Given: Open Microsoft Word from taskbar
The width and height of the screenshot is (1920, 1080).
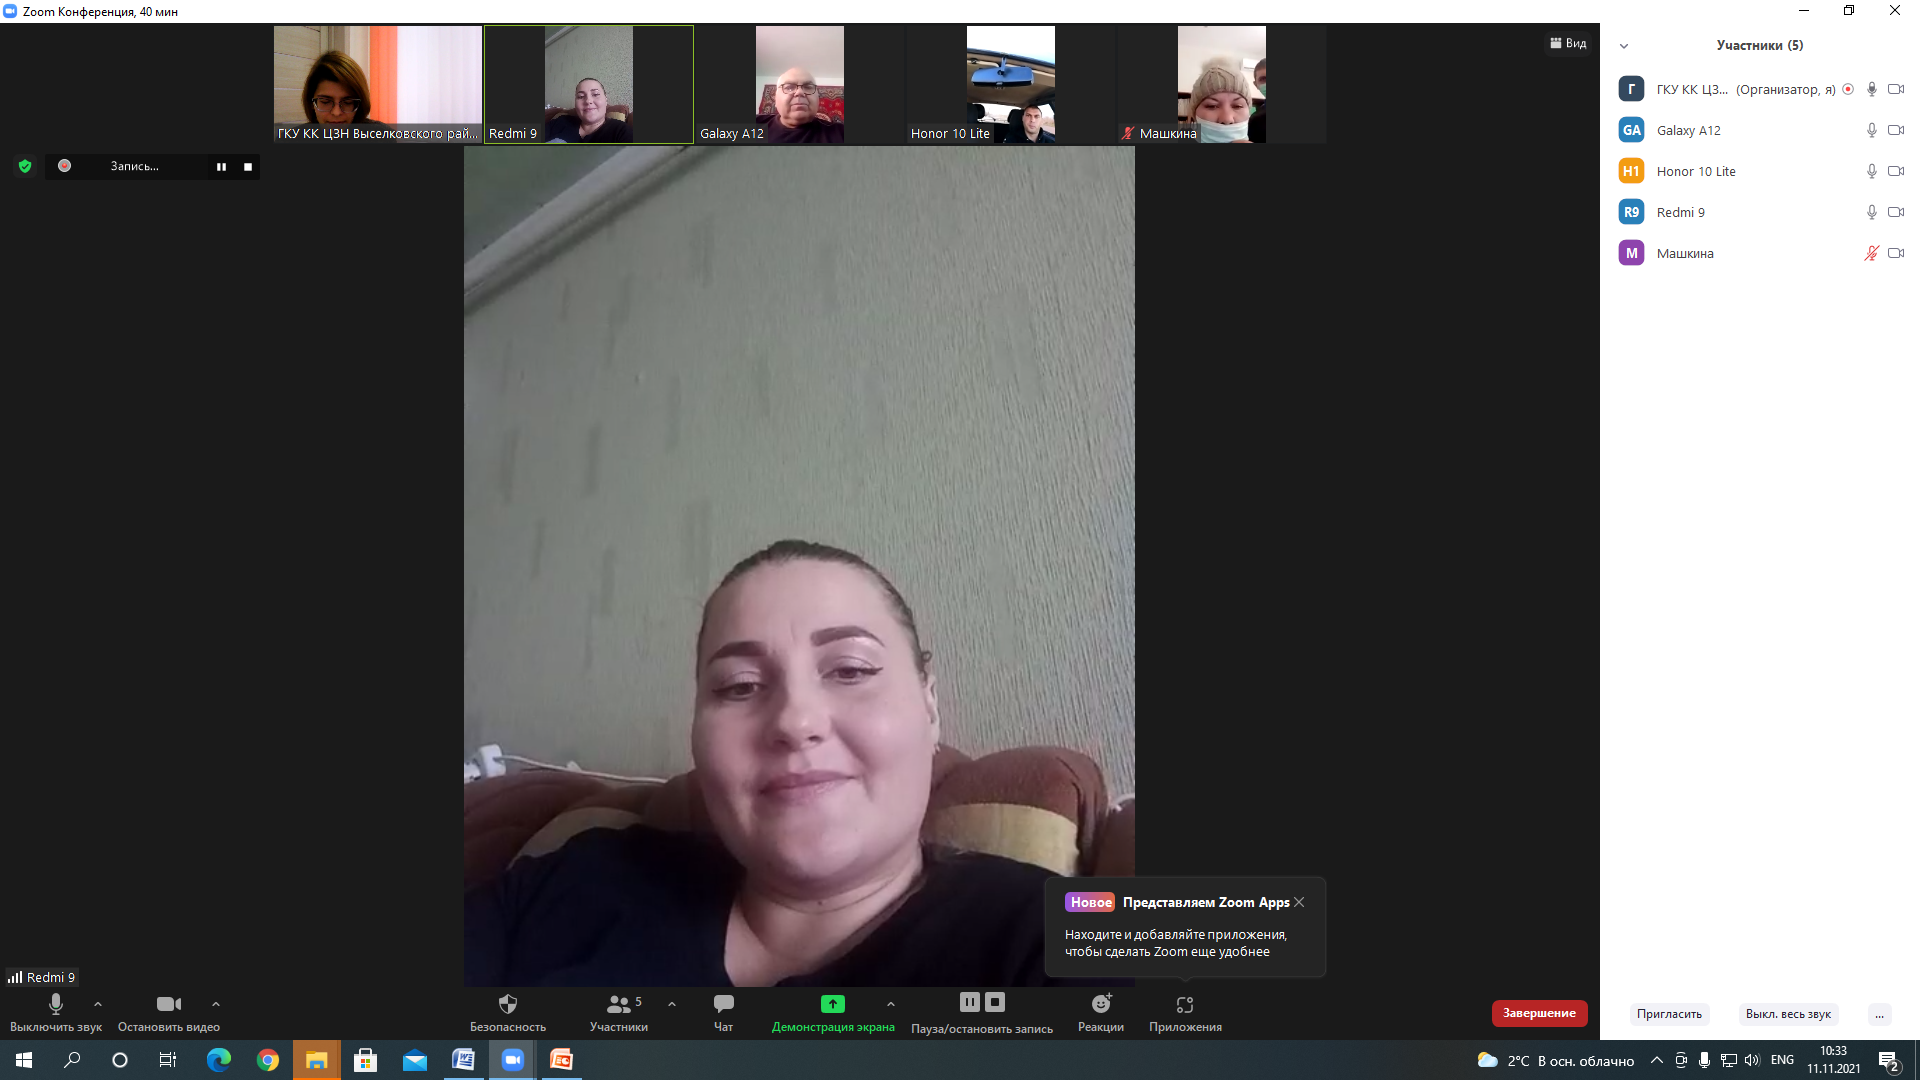Looking at the screenshot, I should point(463,1060).
